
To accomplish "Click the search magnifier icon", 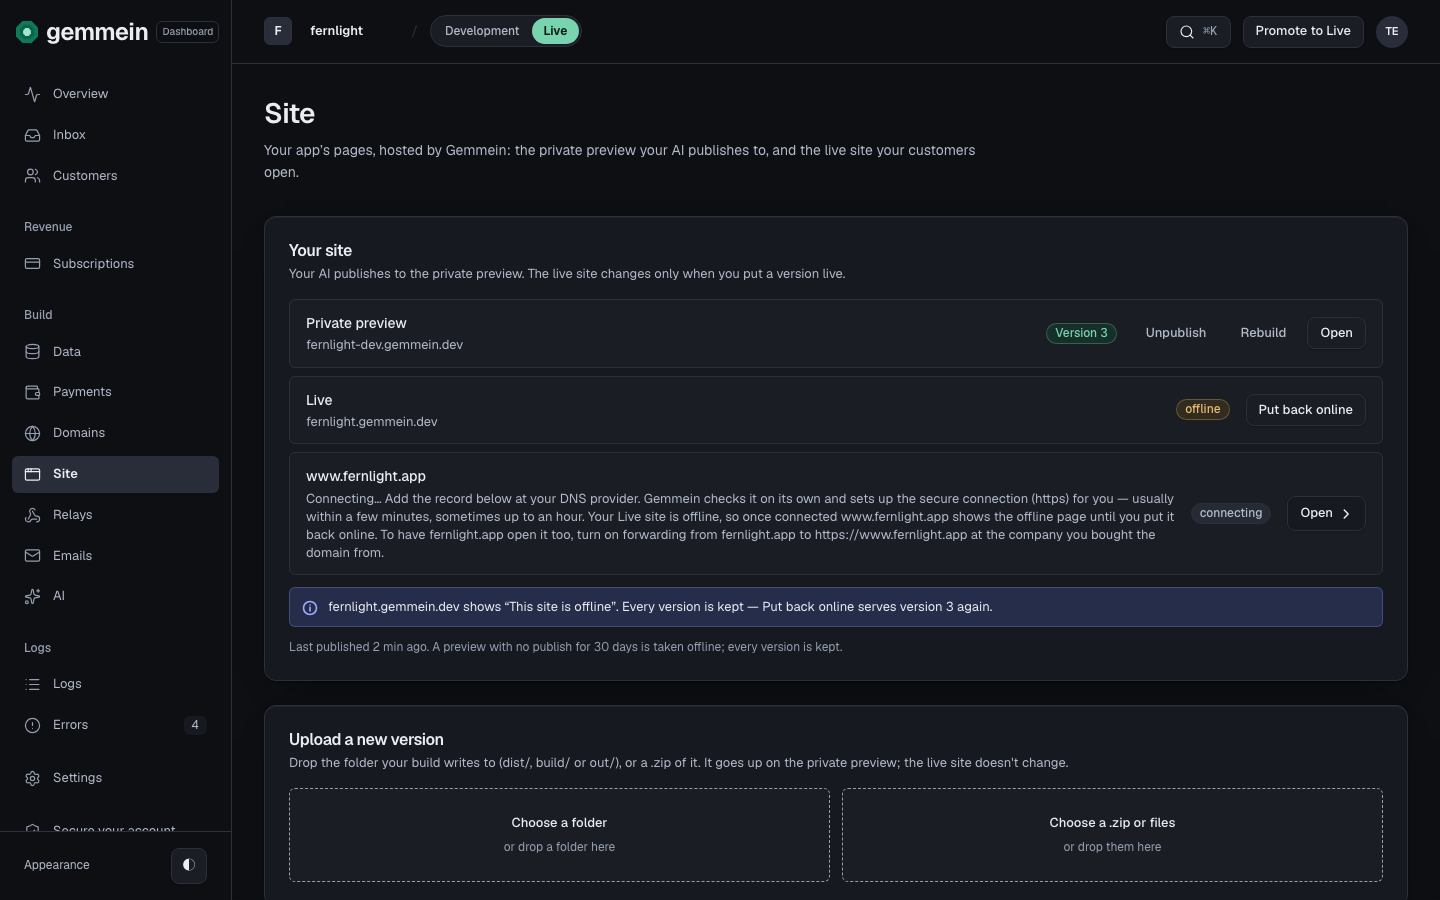I will click(x=1187, y=32).
